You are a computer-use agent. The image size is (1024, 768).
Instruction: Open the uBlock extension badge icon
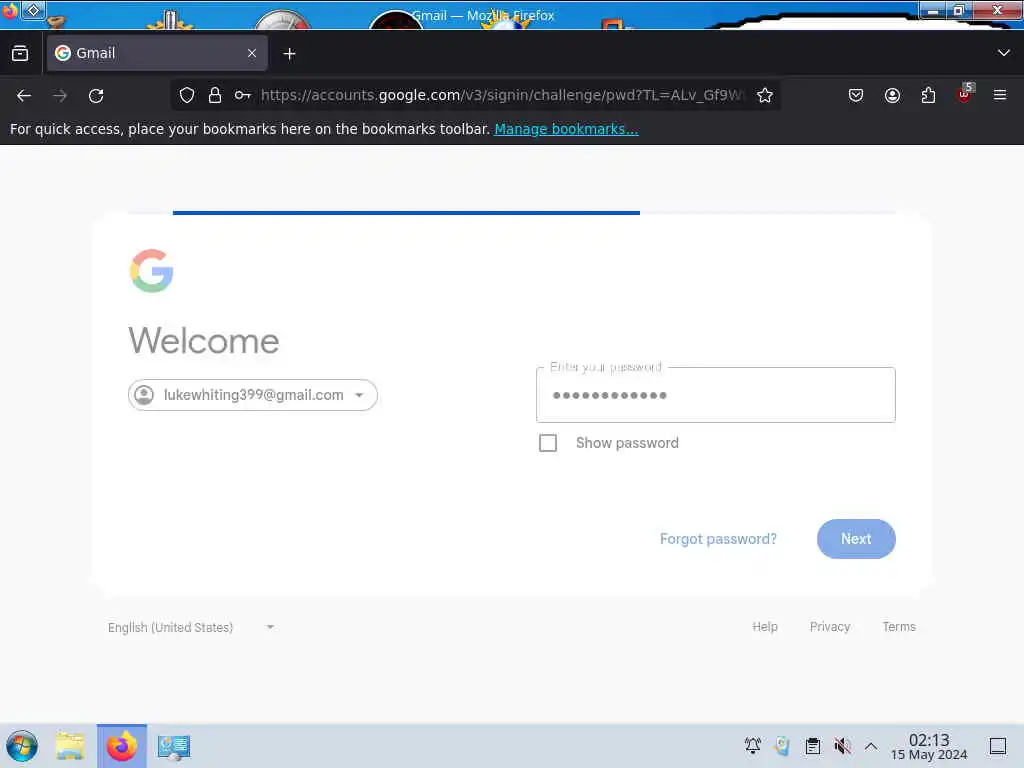coord(965,94)
